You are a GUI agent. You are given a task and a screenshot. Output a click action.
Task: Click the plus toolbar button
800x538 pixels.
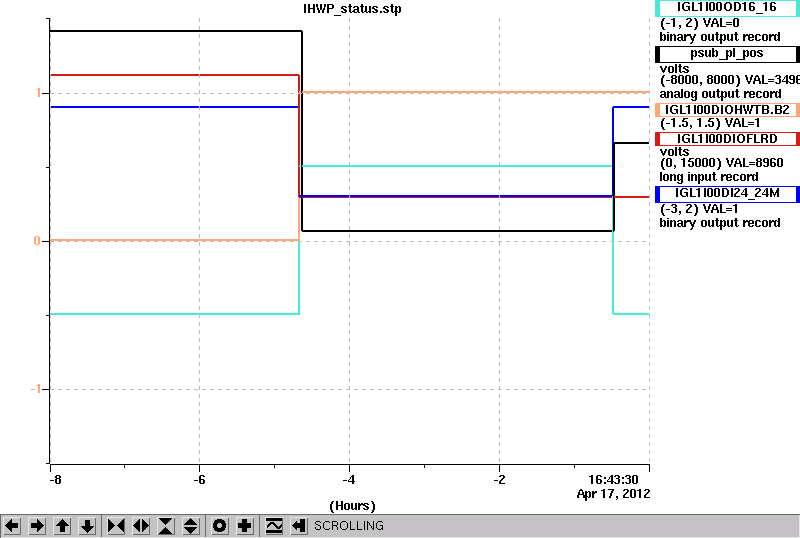point(245,526)
